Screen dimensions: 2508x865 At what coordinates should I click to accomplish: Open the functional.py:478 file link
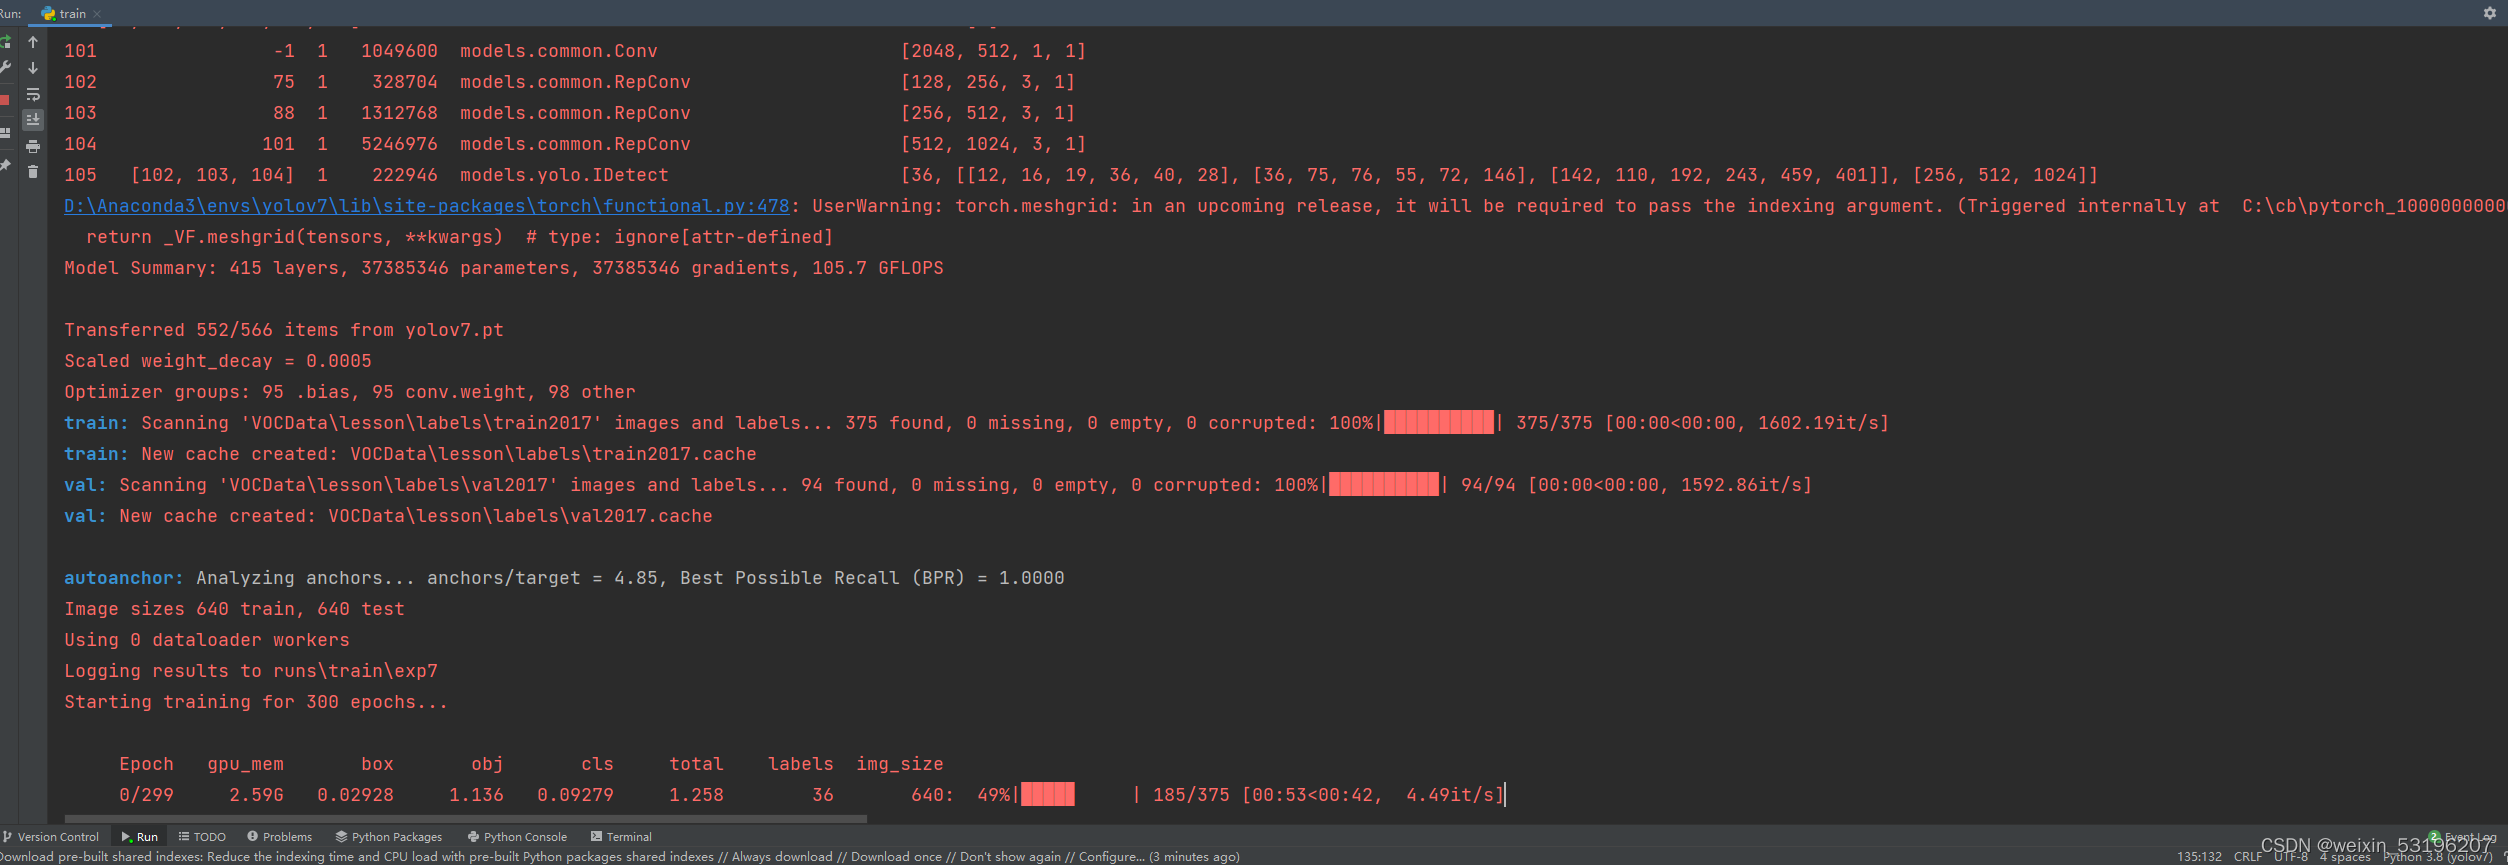pos(427,206)
